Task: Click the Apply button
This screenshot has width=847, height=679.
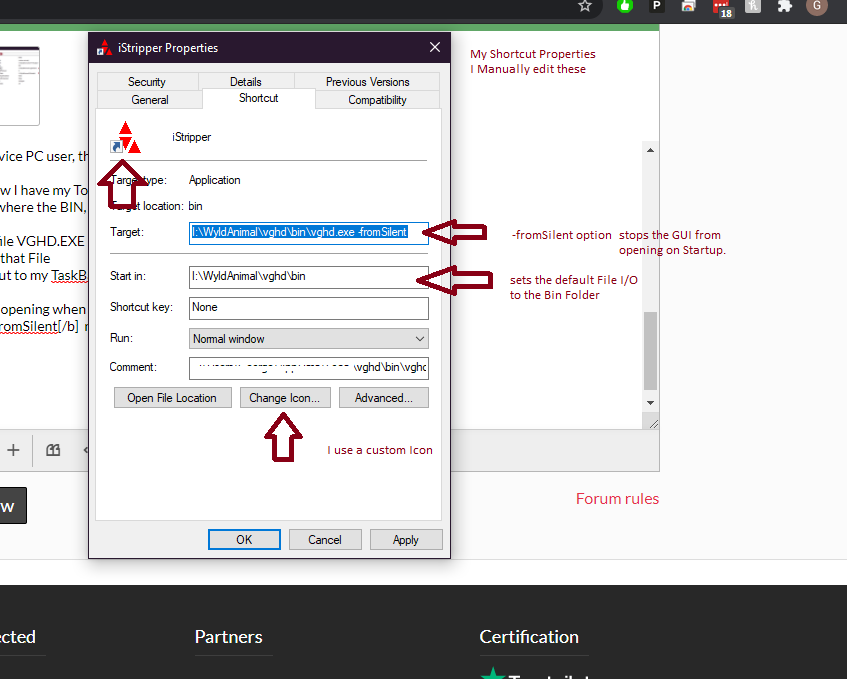Action: click(406, 540)
